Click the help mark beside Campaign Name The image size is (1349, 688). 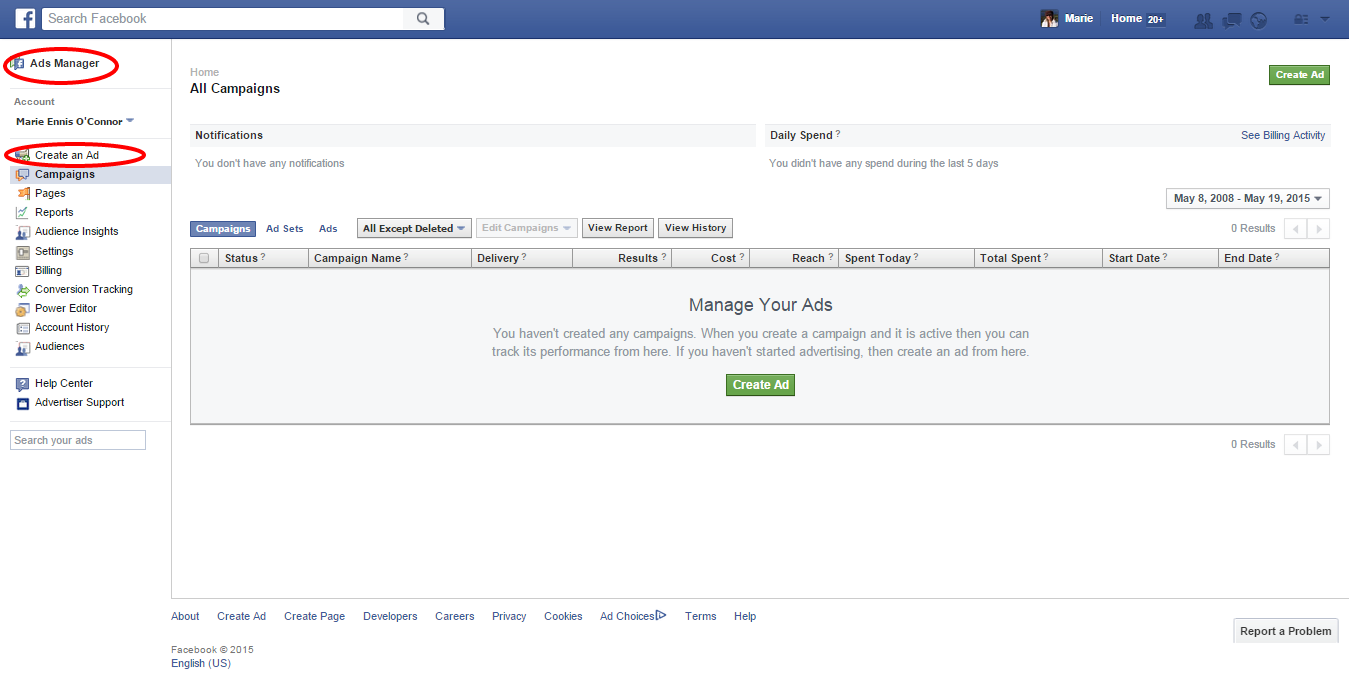tap(406, 257)
